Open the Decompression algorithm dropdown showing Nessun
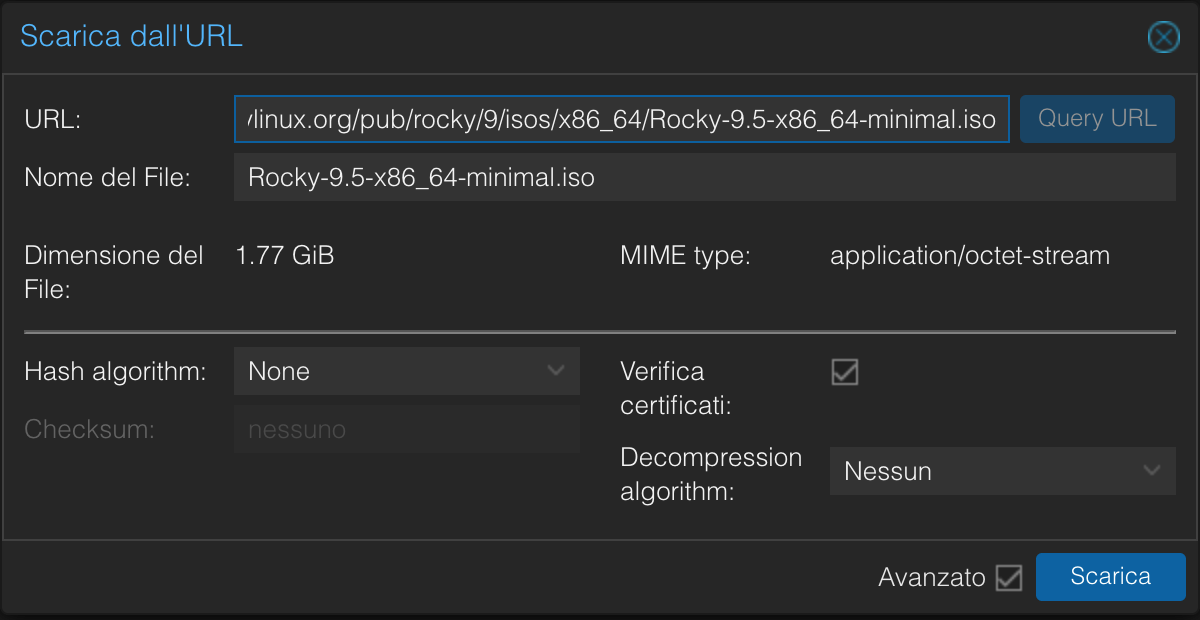The height and width of the screenshot is (620, 1200). [x=1002, y=471]
